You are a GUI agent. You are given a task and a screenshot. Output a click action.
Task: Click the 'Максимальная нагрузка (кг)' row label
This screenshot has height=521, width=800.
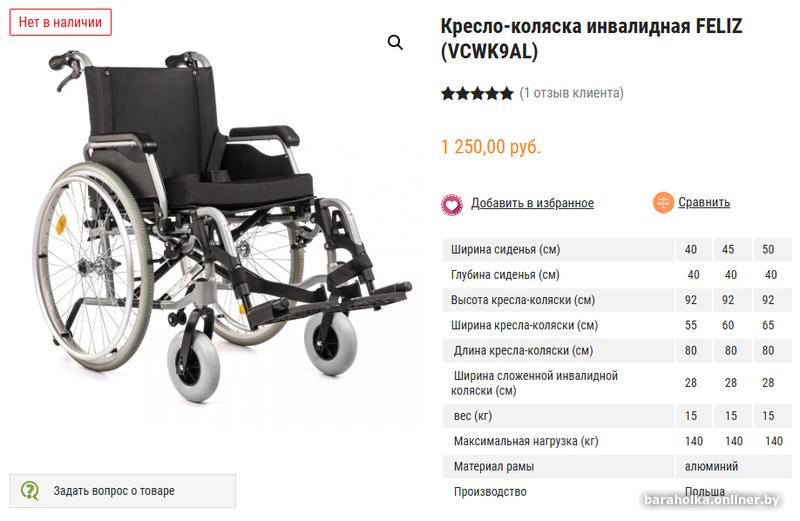(526, 441)
